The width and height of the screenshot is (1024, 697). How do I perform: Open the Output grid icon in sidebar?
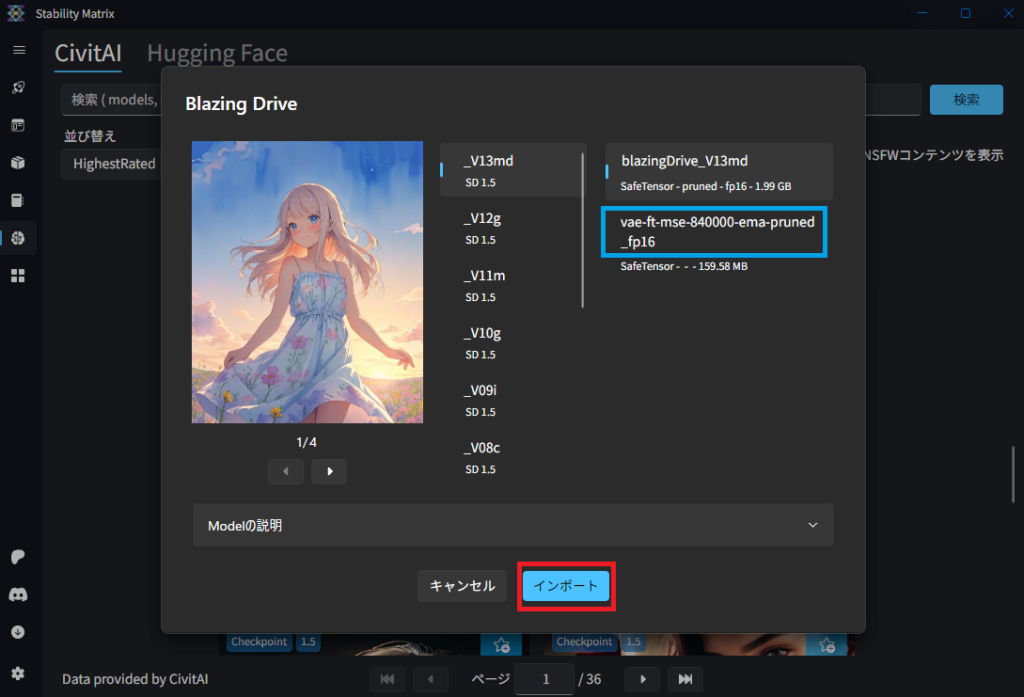[18, 276]
